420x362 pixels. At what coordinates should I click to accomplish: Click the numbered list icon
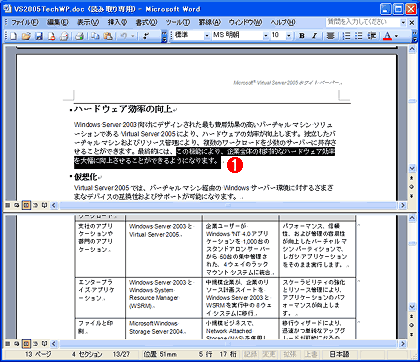coord(347,36)
